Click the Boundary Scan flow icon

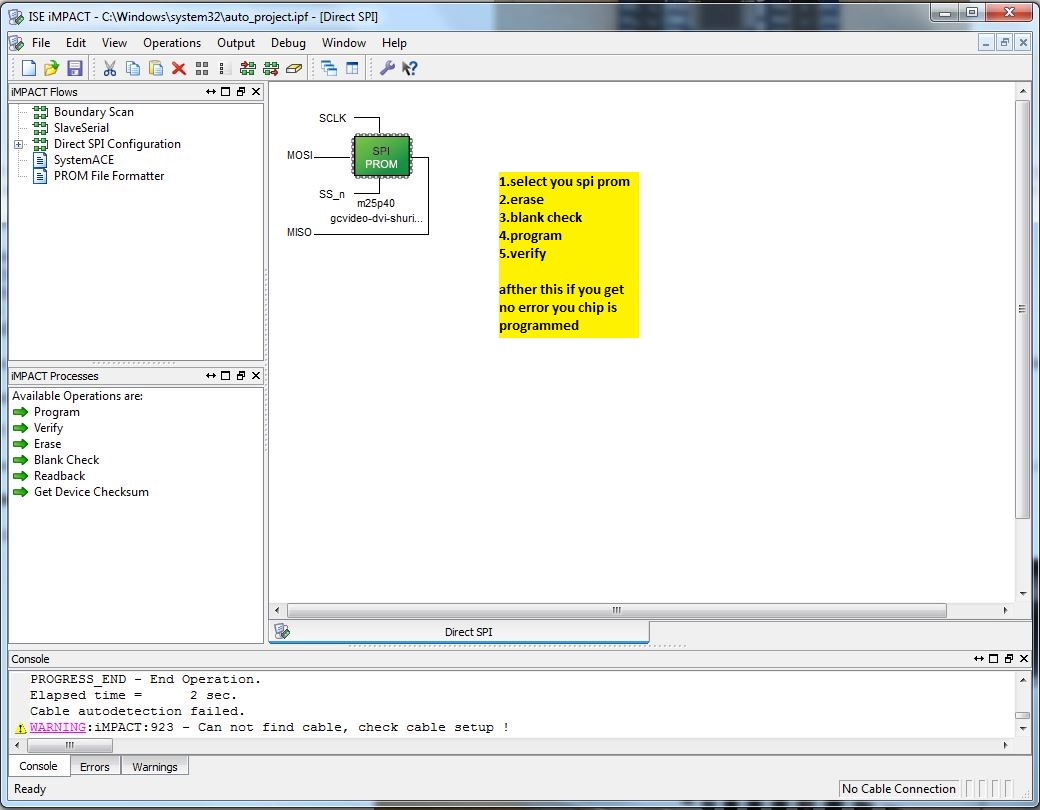[40, 111]
